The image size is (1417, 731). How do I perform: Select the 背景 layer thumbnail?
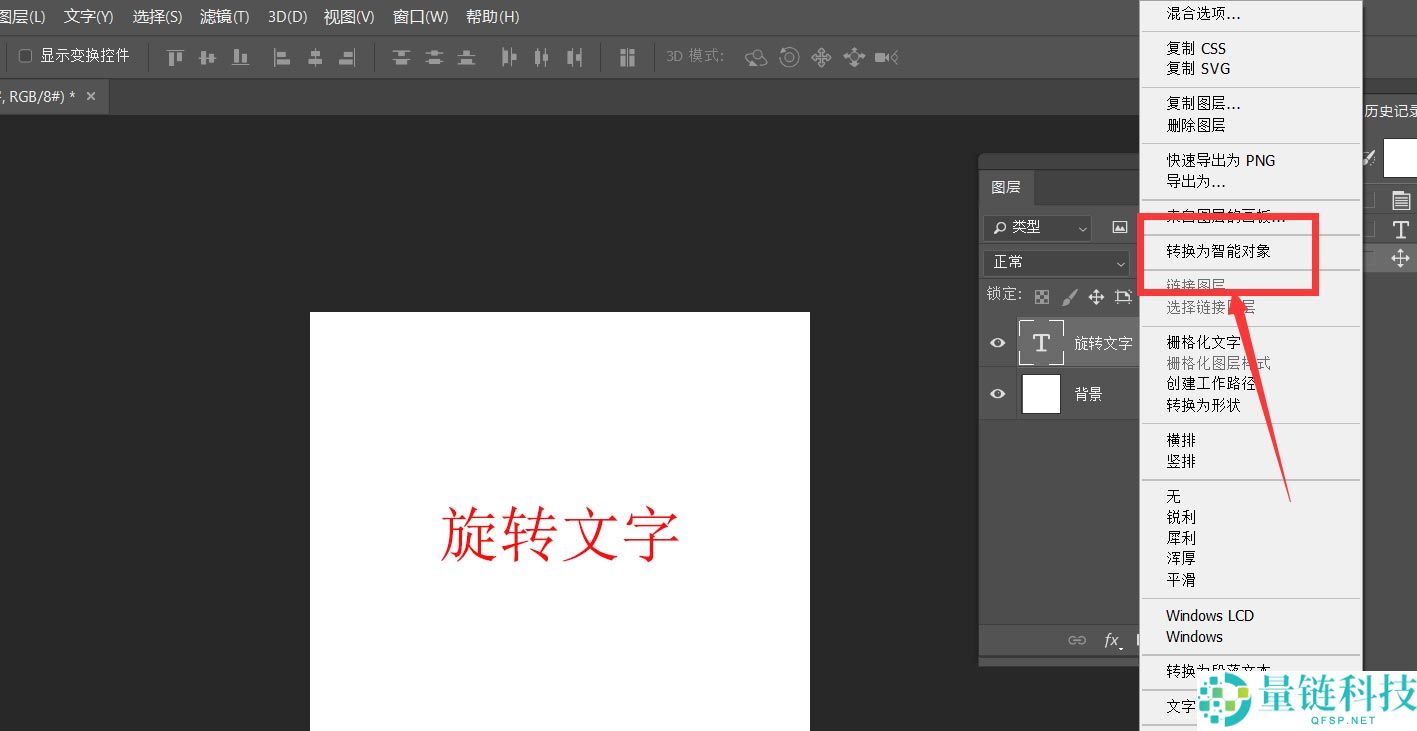coord(1041,394)
